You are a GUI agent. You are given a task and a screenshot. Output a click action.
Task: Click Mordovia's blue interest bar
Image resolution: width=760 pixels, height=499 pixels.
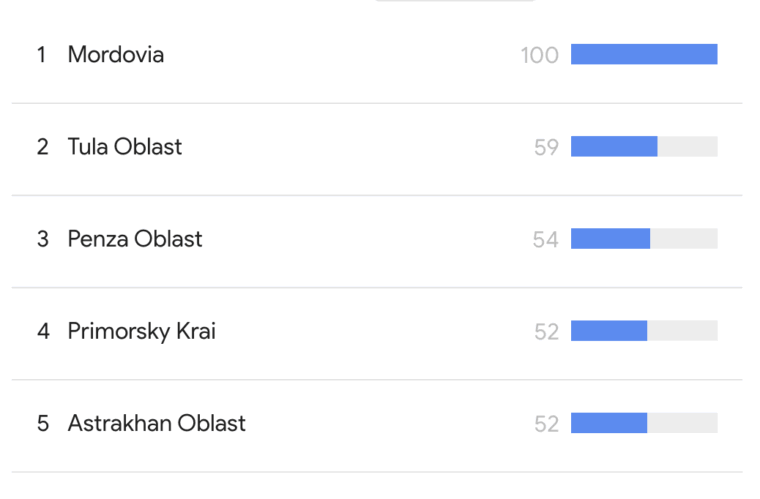(643, 55)
